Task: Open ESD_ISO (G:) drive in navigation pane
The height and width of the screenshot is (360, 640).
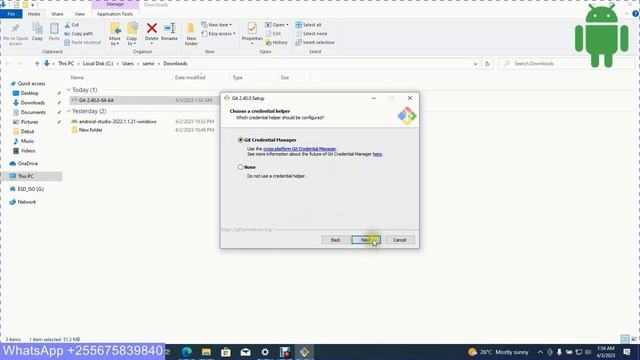Action: coord(31,189)
